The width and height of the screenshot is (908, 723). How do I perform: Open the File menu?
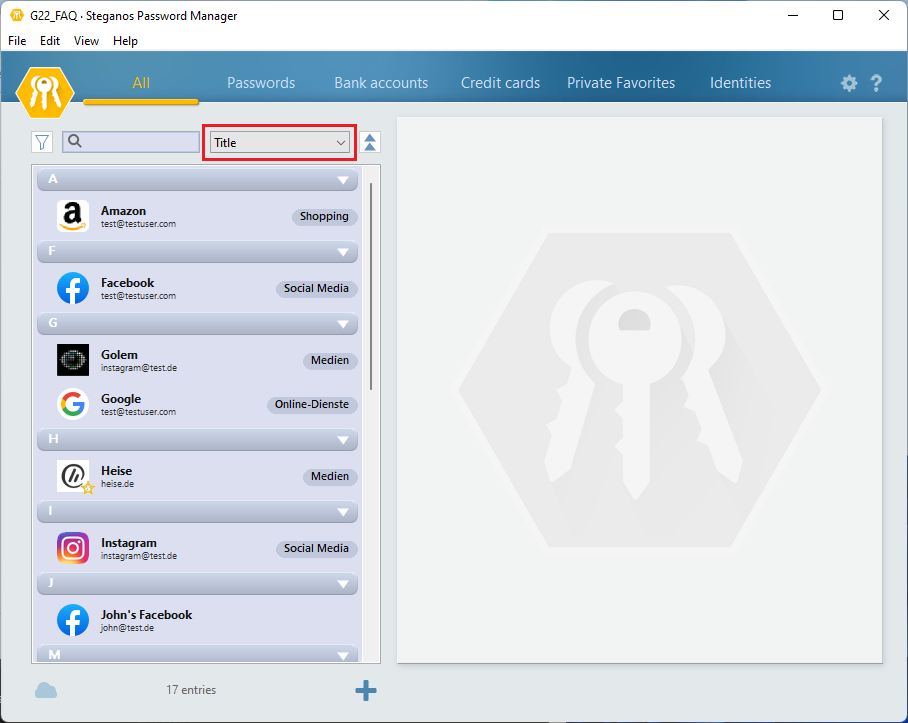[x=17, y=41]
